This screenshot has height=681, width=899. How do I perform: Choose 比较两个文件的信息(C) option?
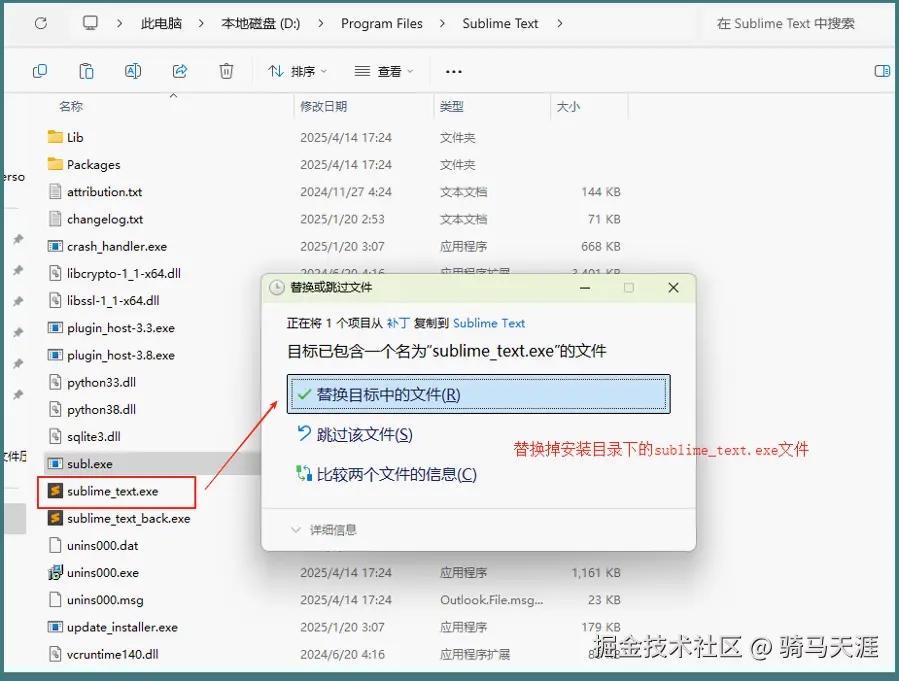pos(386,474)
